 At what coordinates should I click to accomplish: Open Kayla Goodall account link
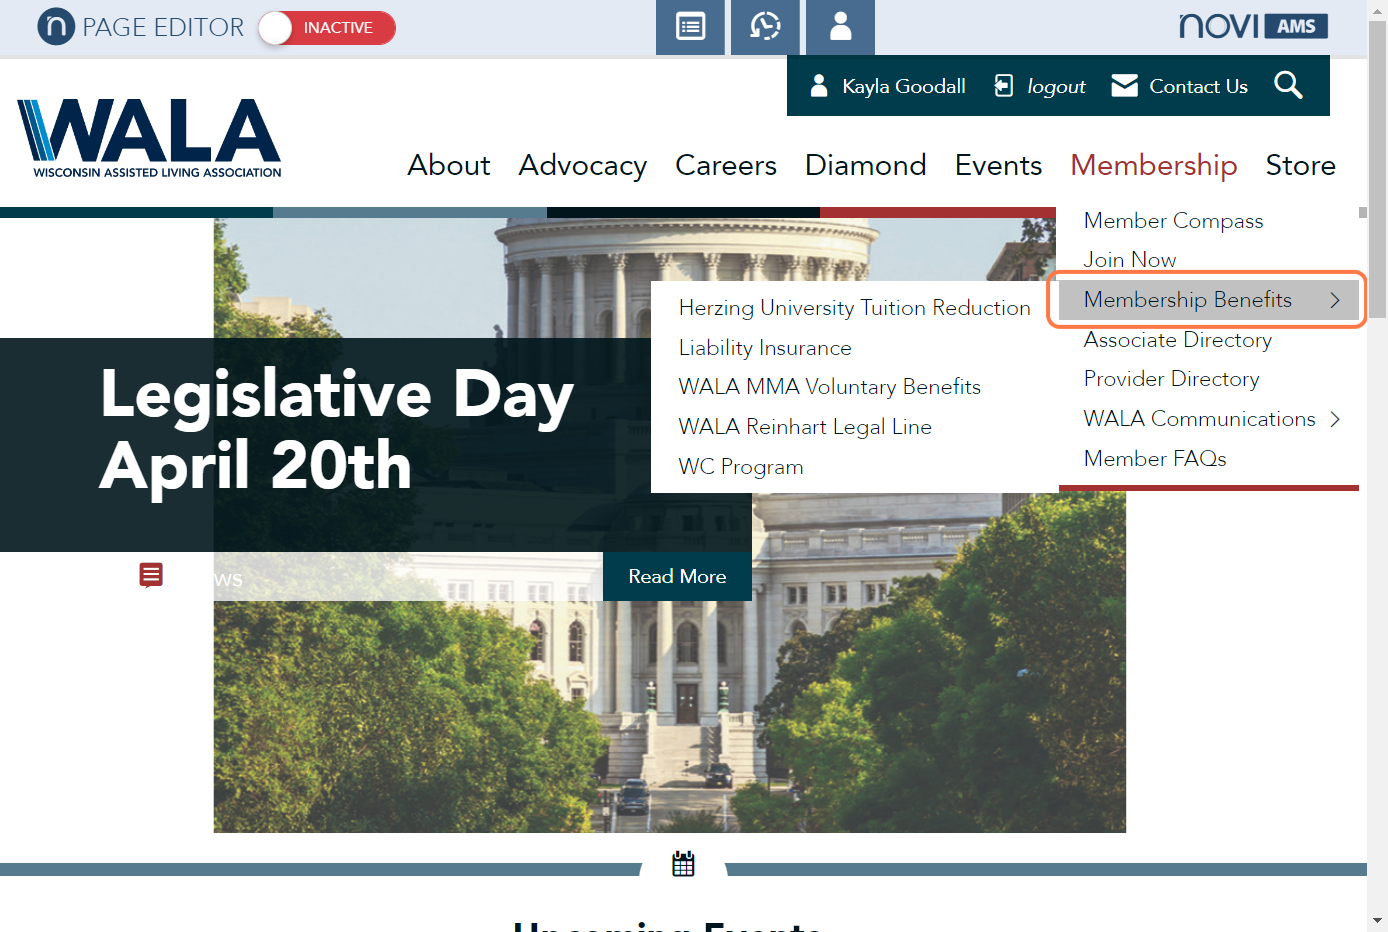[x=904, y=87]
